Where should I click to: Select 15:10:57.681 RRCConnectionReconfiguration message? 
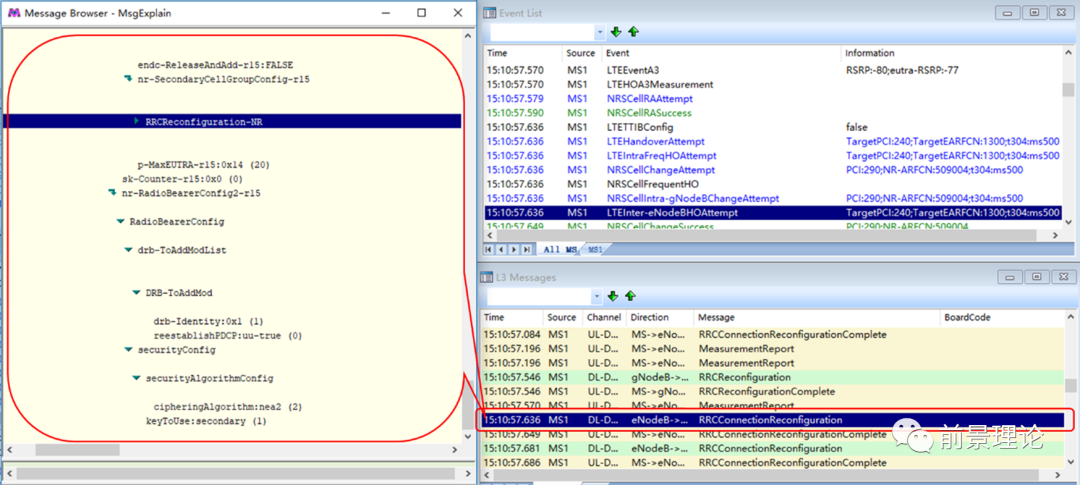point(773,448)
